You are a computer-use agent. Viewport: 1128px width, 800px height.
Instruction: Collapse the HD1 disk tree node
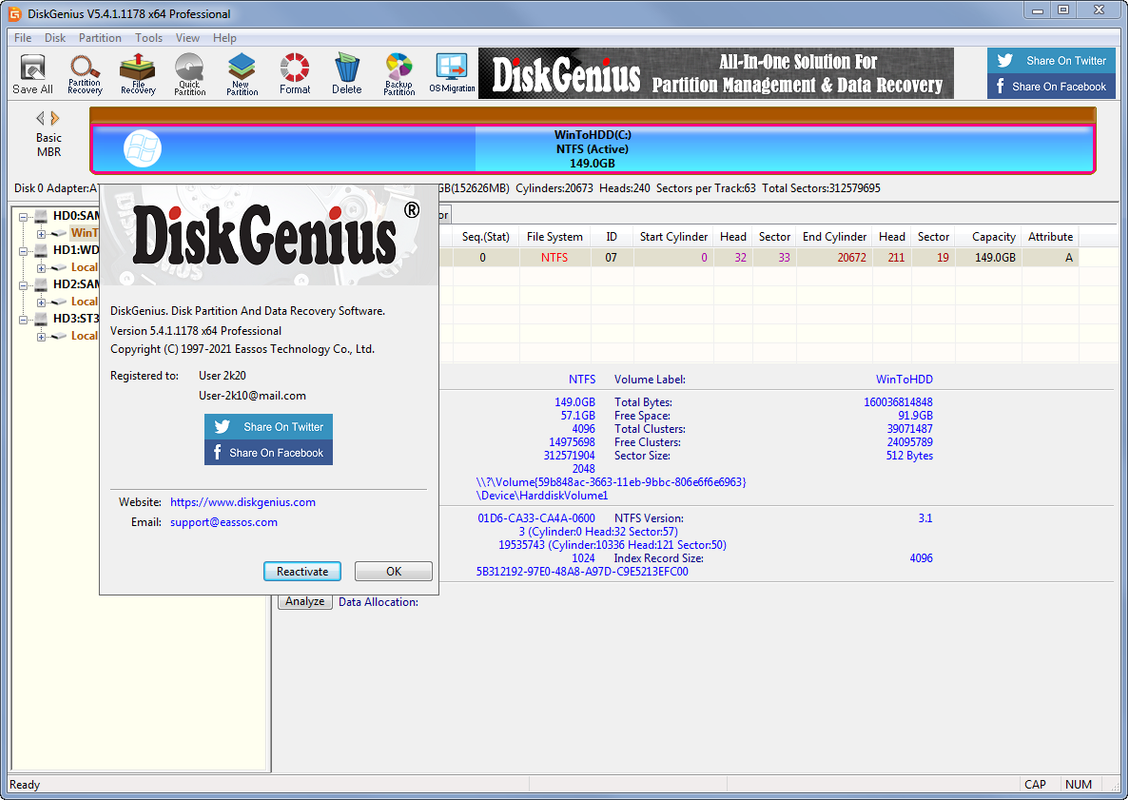point(24,251)
